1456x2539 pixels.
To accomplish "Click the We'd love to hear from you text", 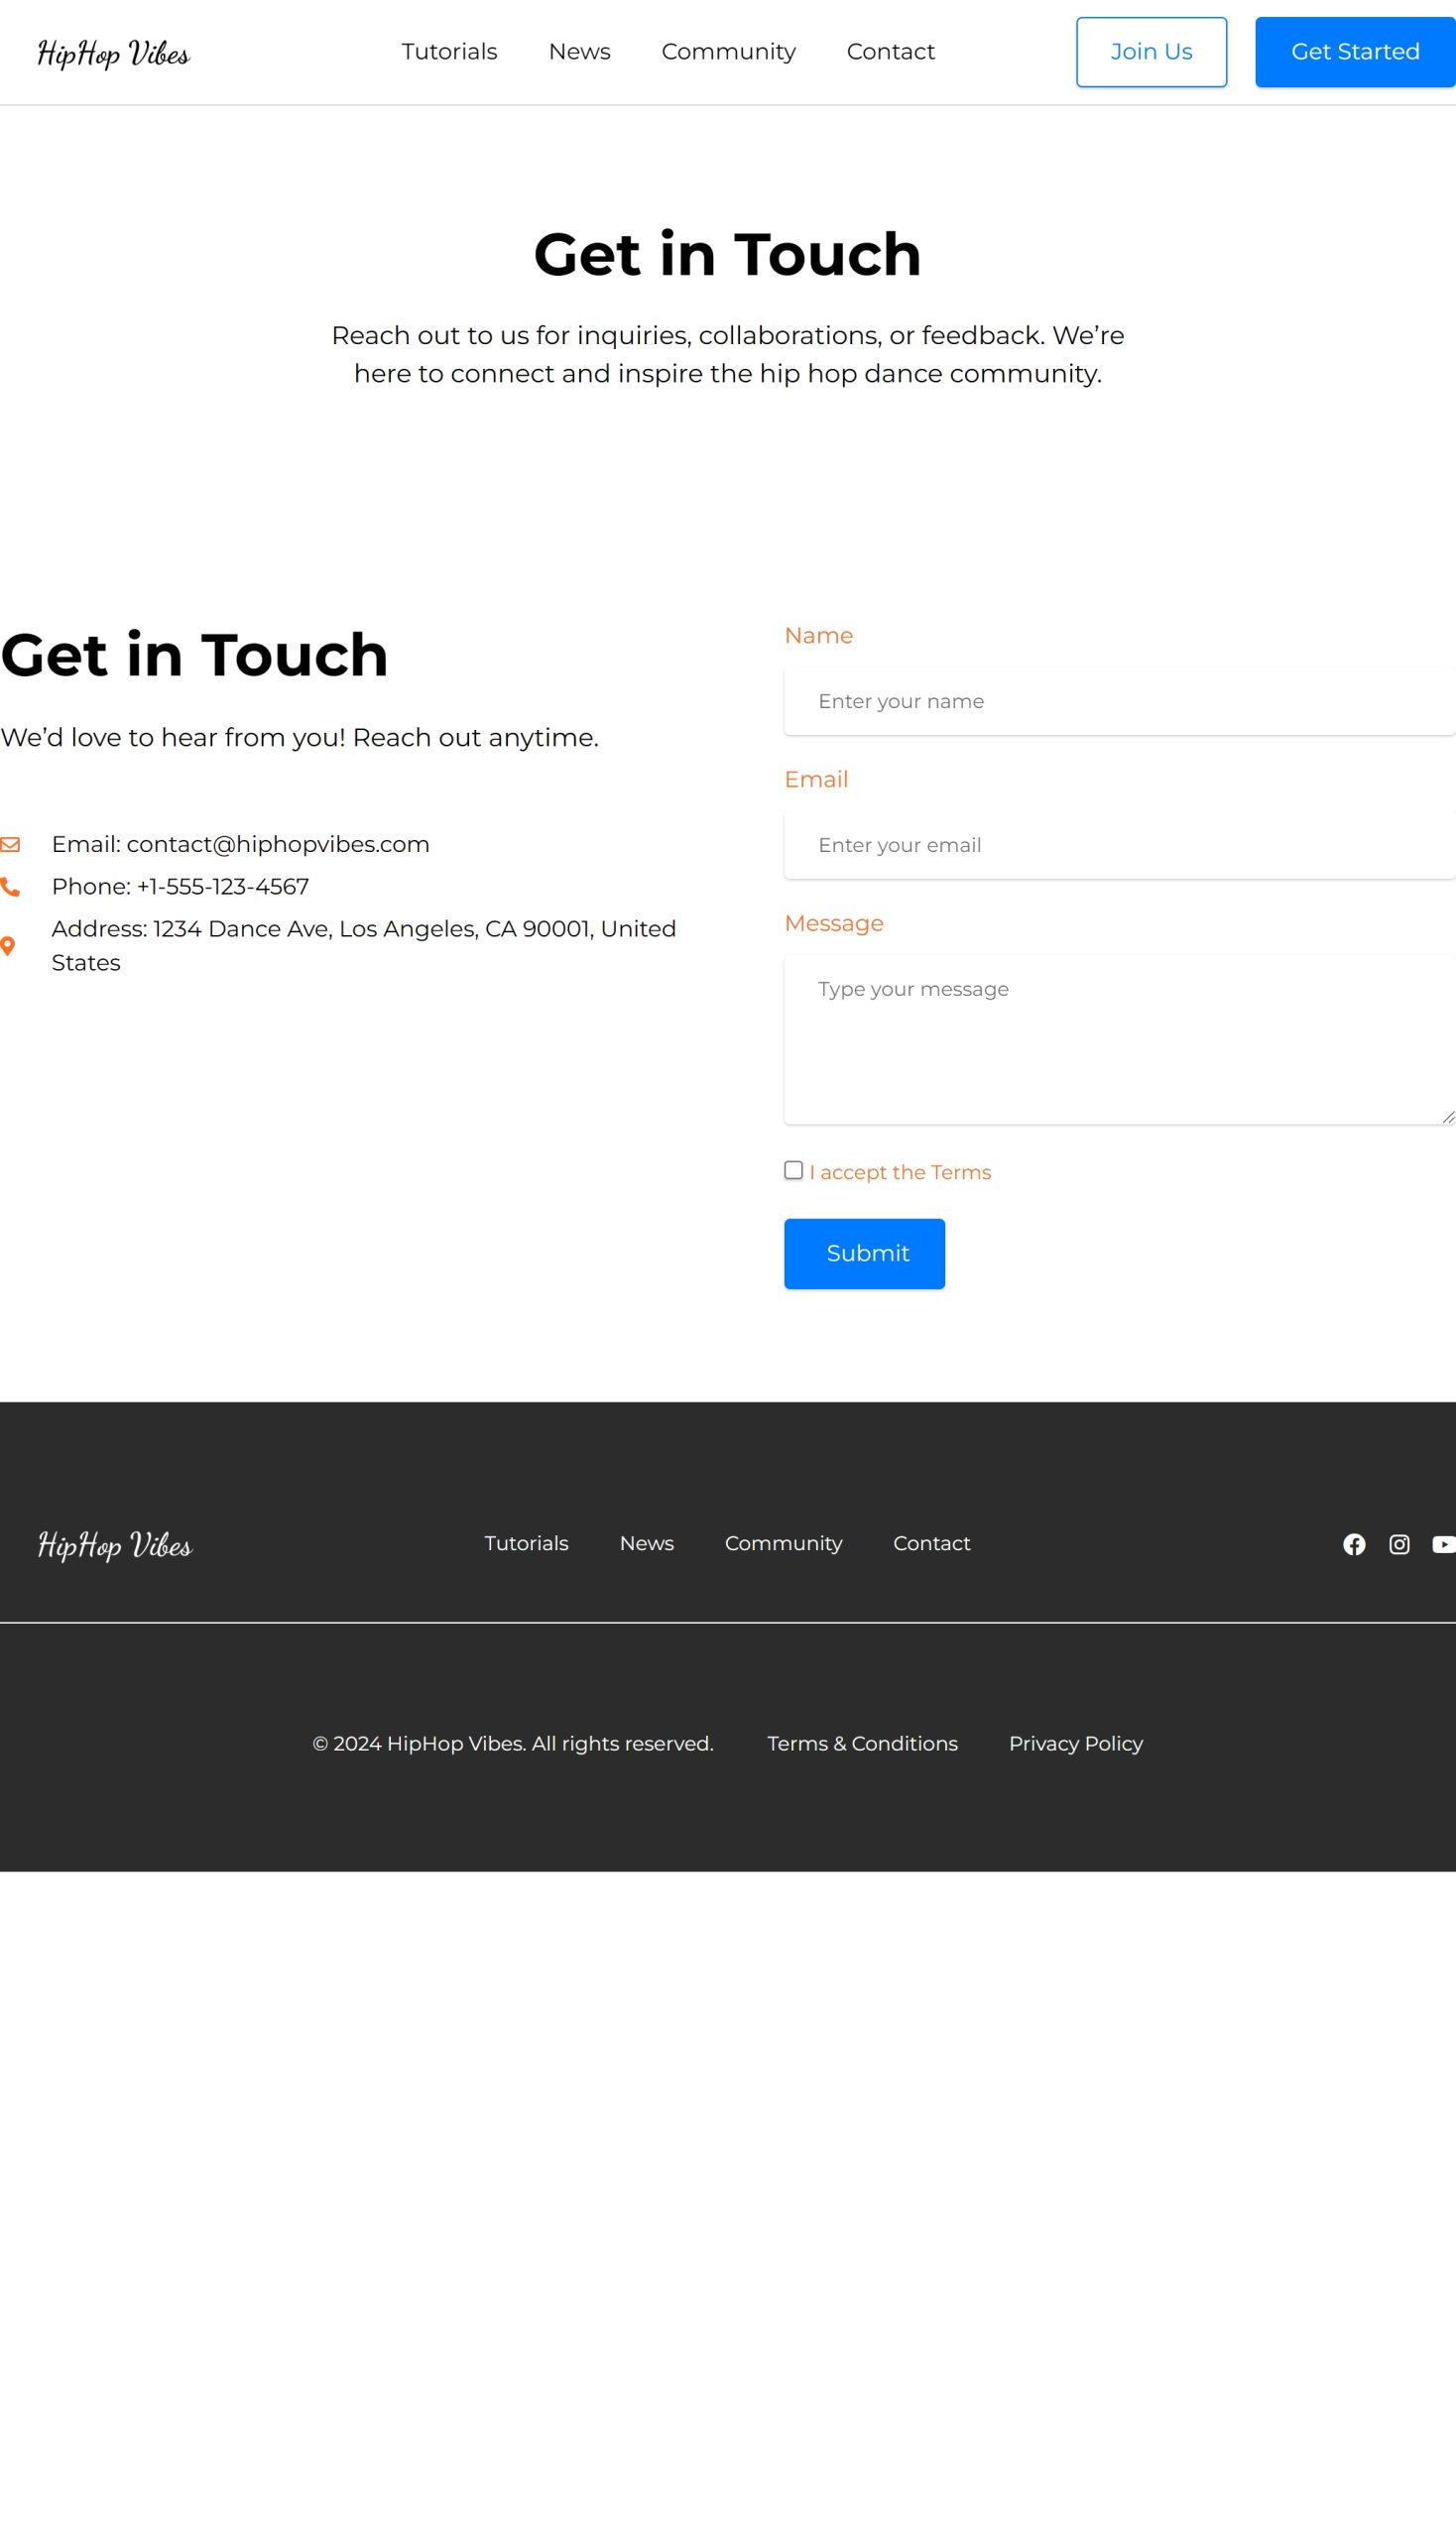I will point(299,737).
